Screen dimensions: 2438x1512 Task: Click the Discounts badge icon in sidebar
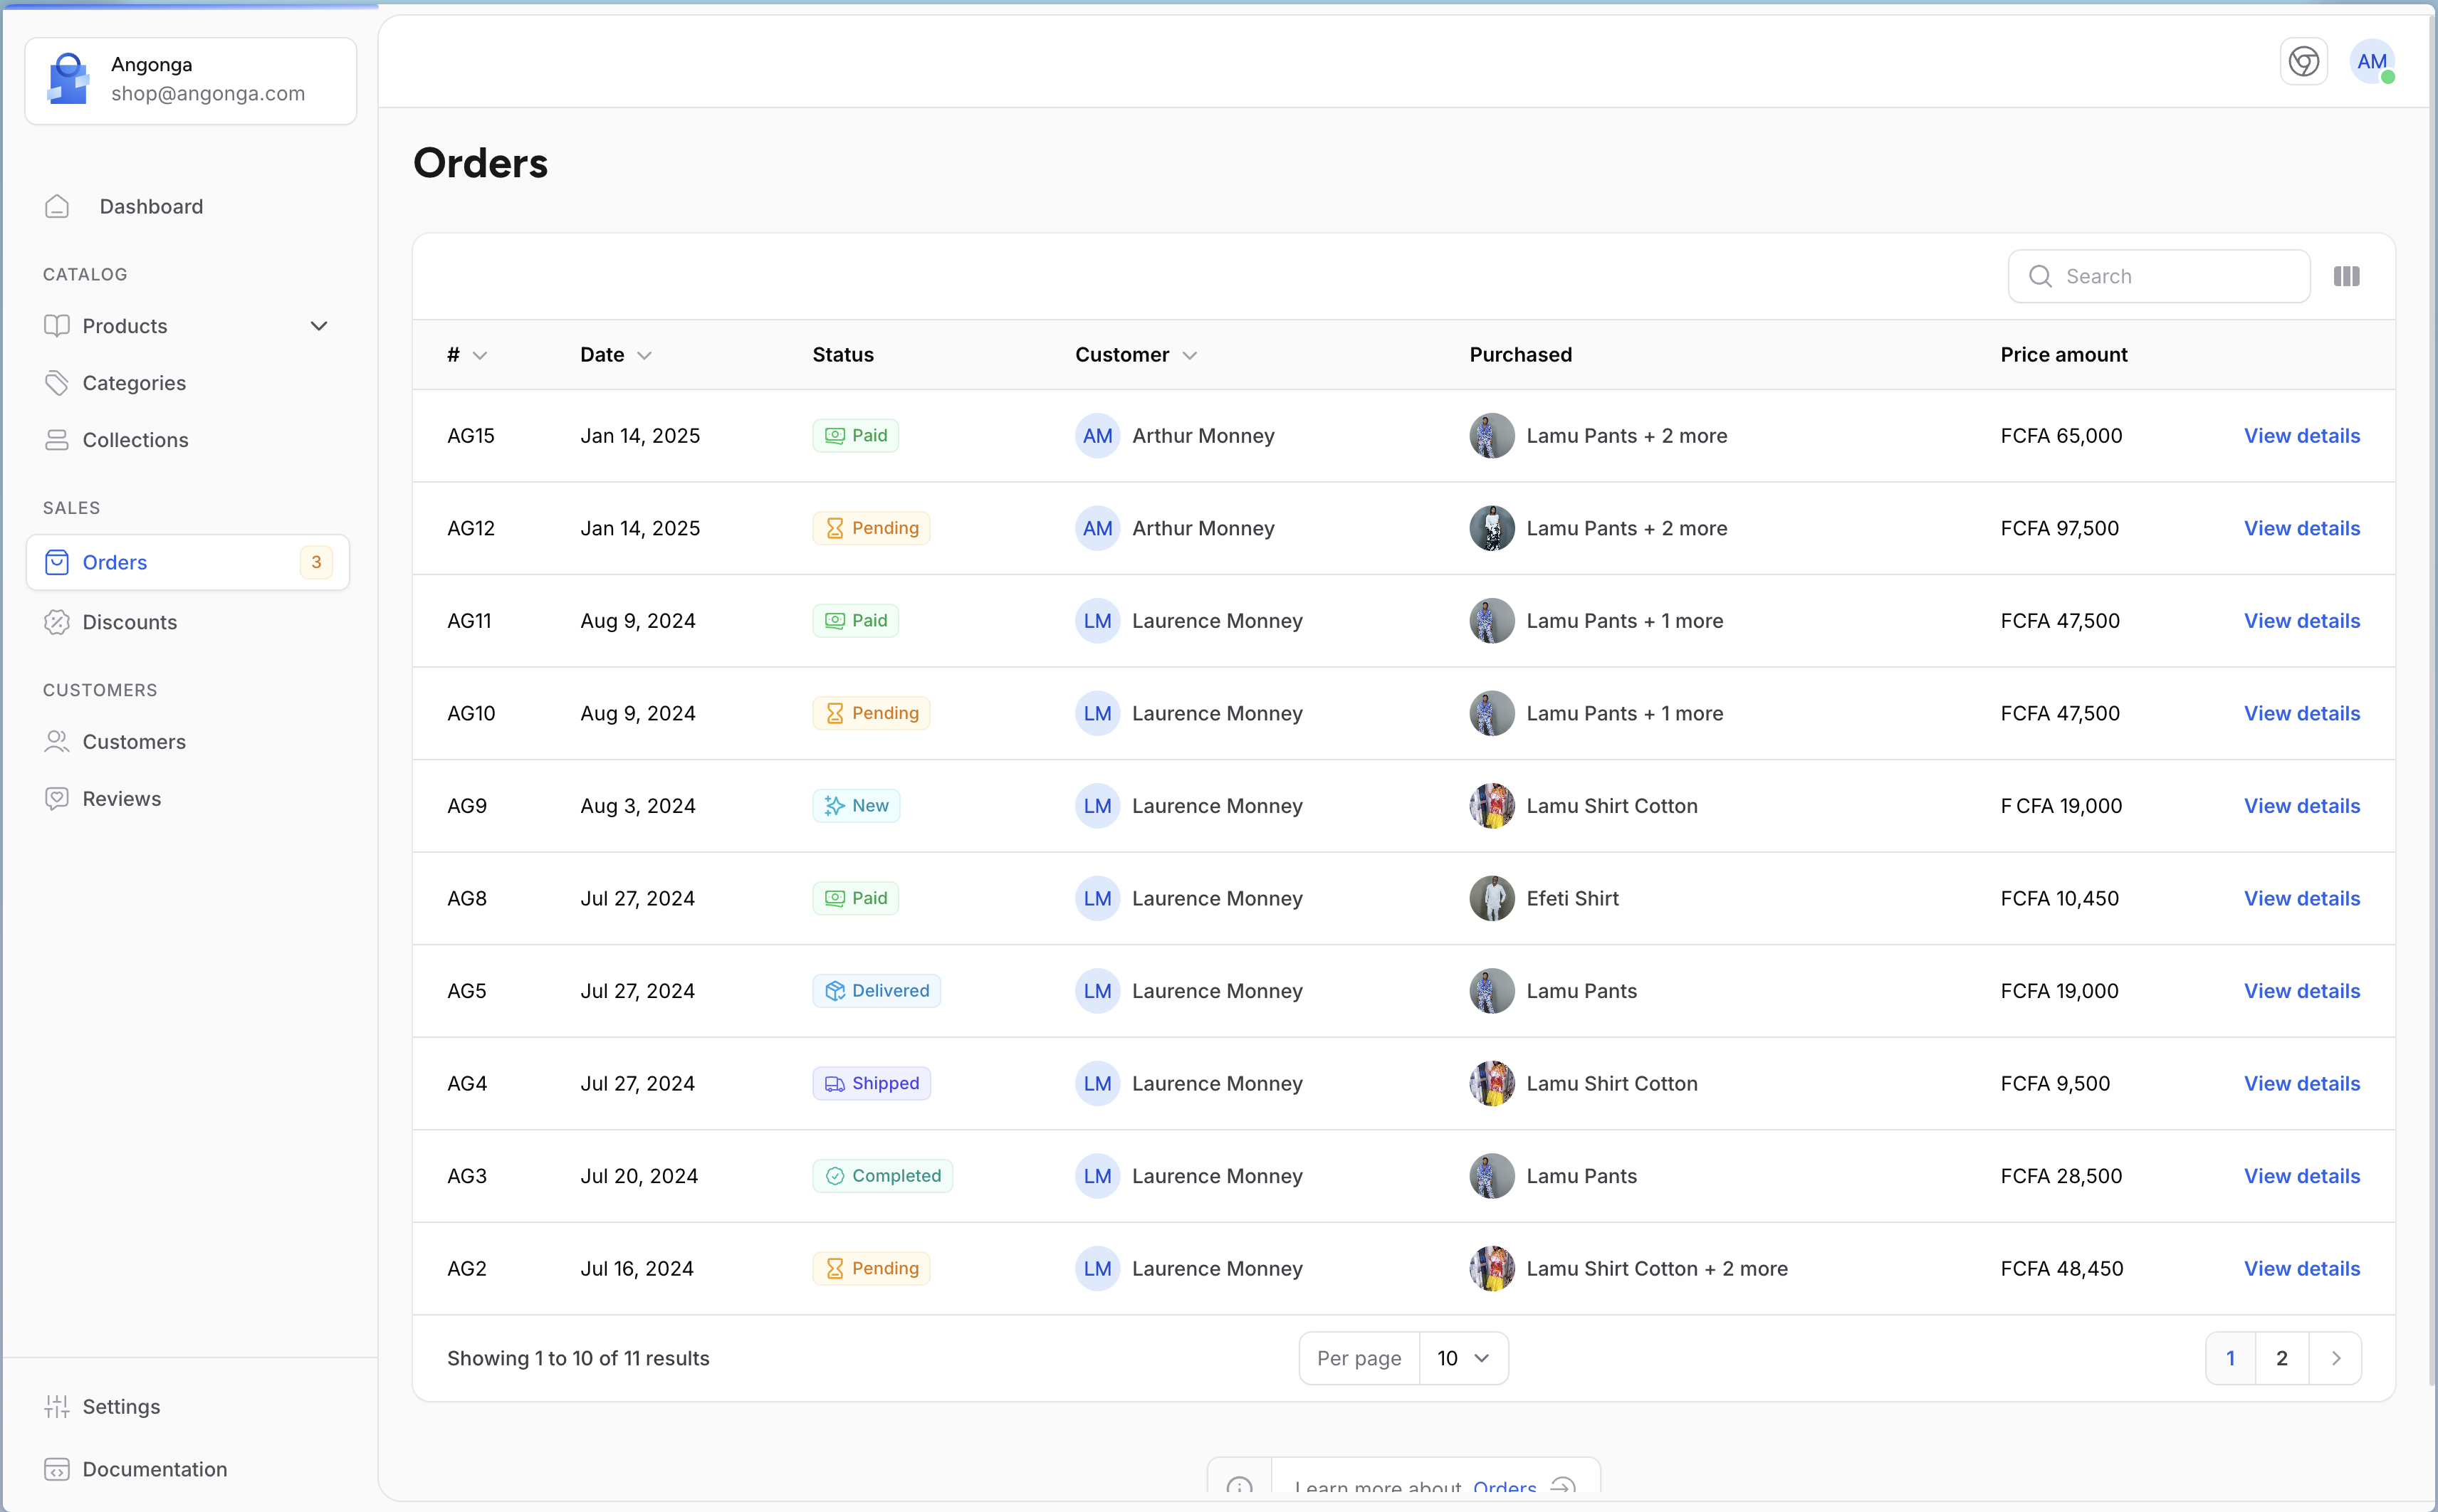(x=57, y=622)
